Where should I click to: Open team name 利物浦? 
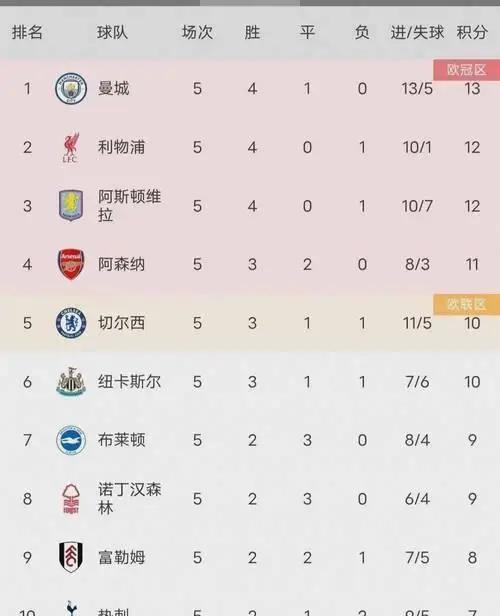121,147
